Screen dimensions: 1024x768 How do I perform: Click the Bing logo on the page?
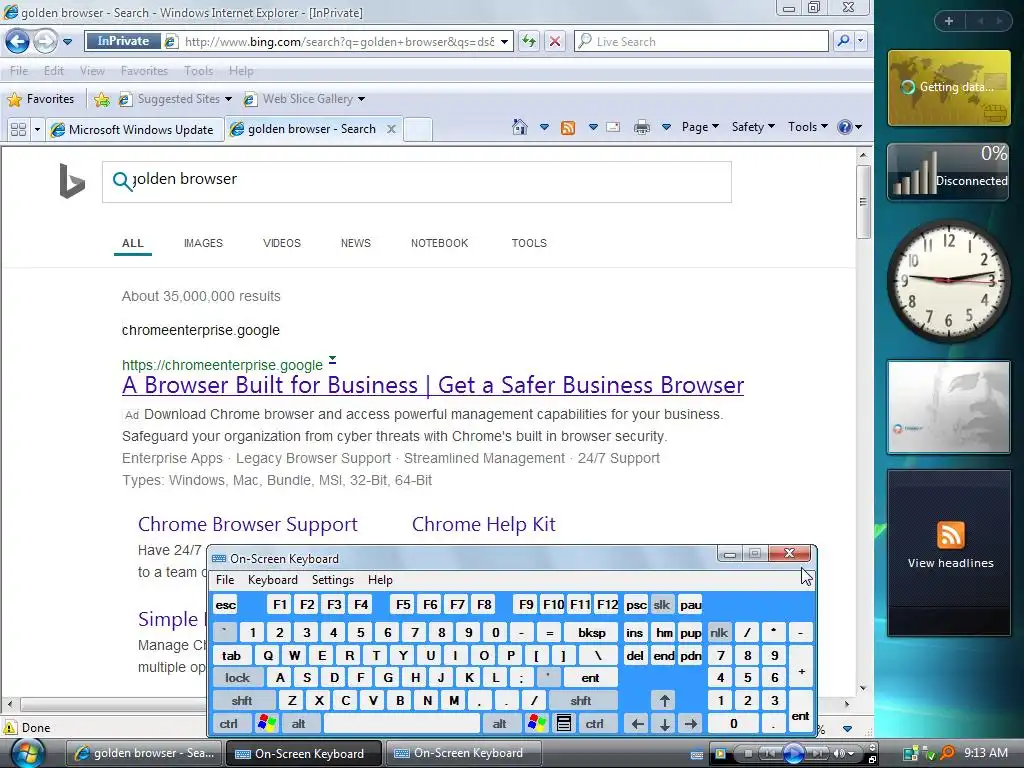point(71,181)
